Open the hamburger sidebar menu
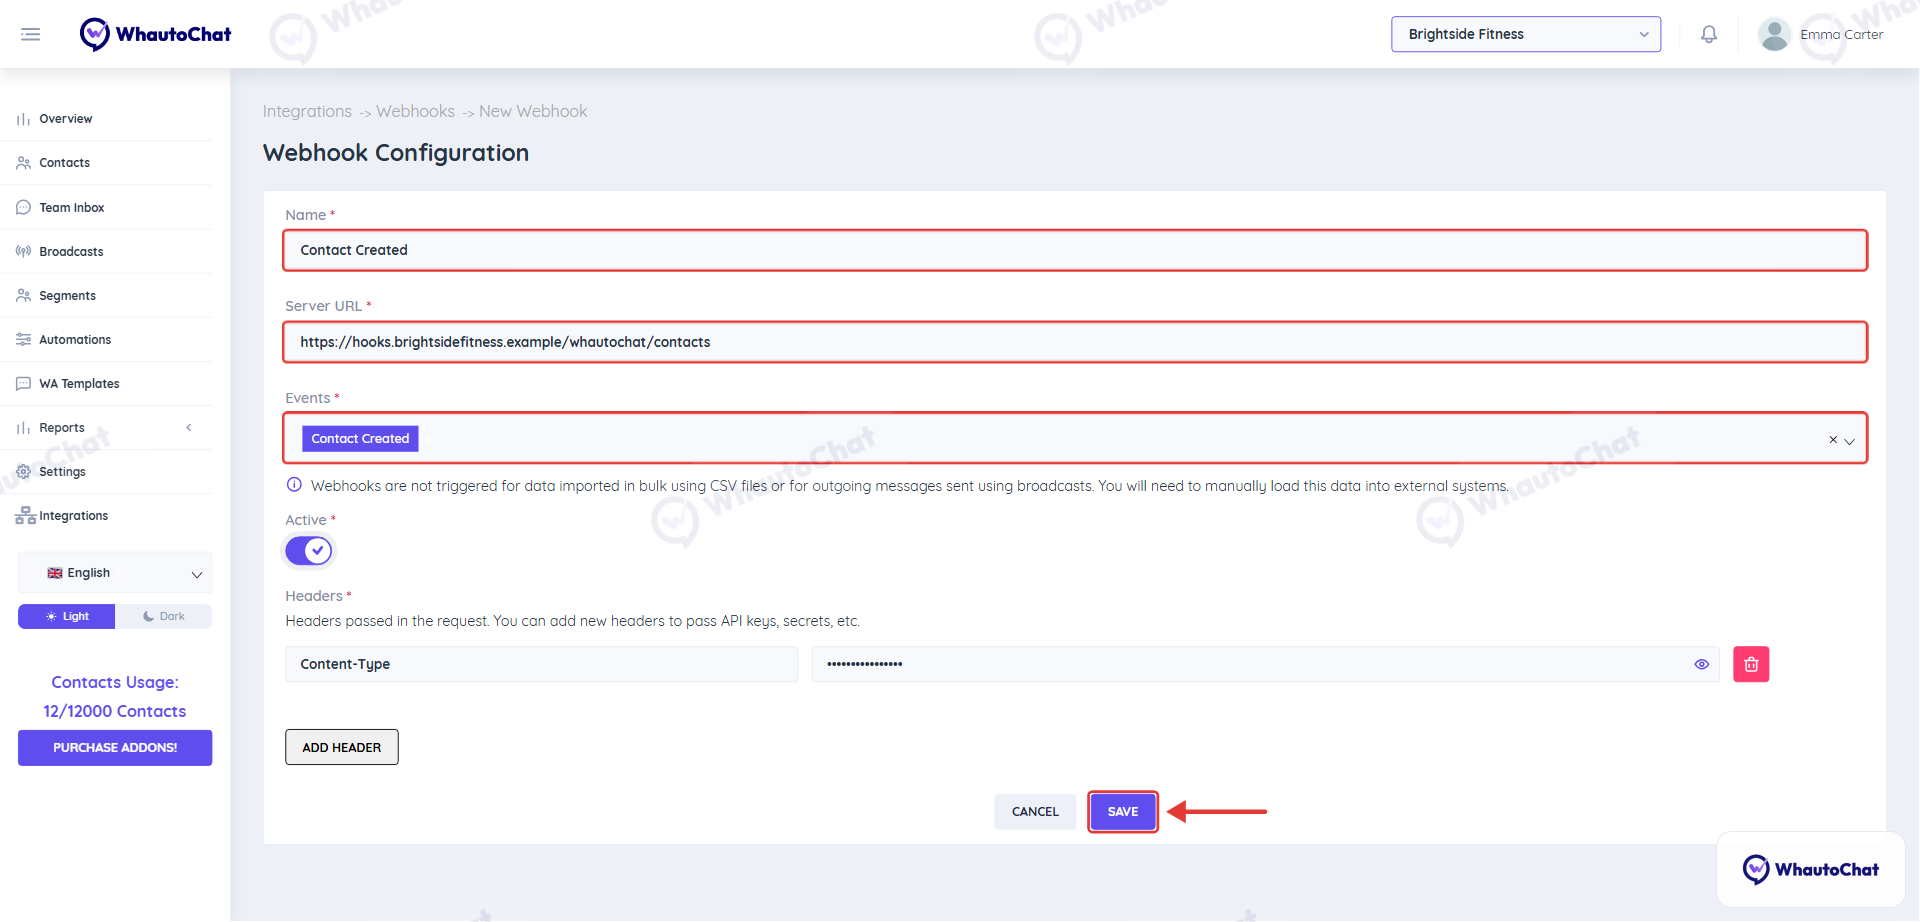Screen dimensions: 1920x922 pos(31,34)
